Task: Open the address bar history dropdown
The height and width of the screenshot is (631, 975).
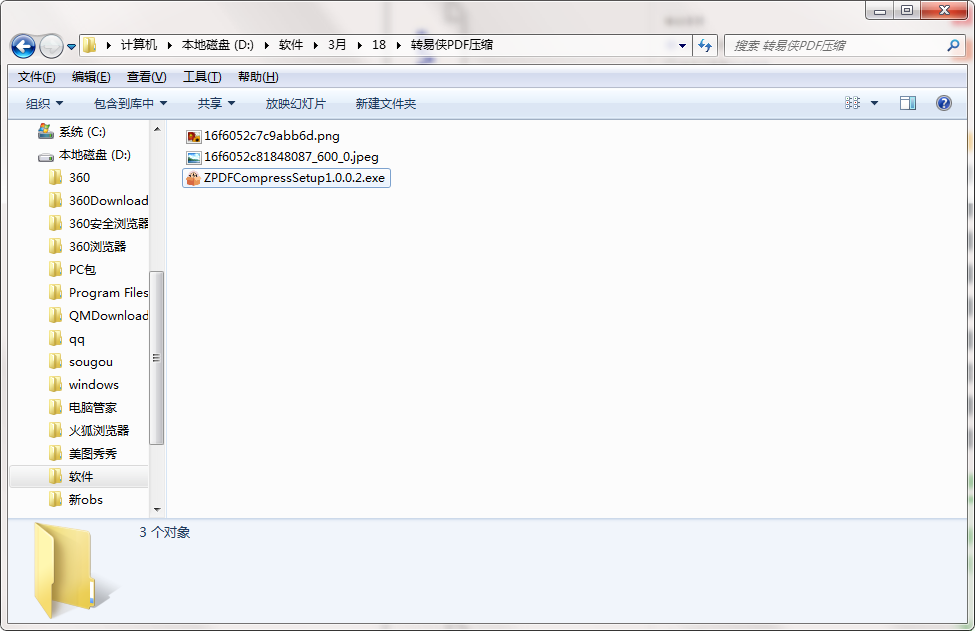Action: (x=682, y=45)
